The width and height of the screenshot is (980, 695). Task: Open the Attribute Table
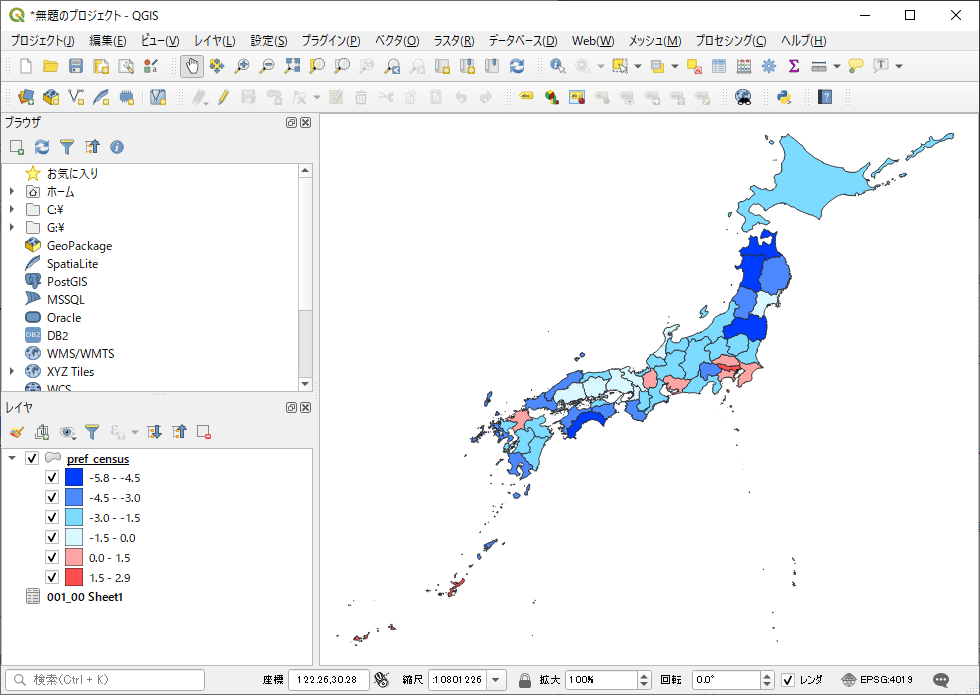coord(718,65)
